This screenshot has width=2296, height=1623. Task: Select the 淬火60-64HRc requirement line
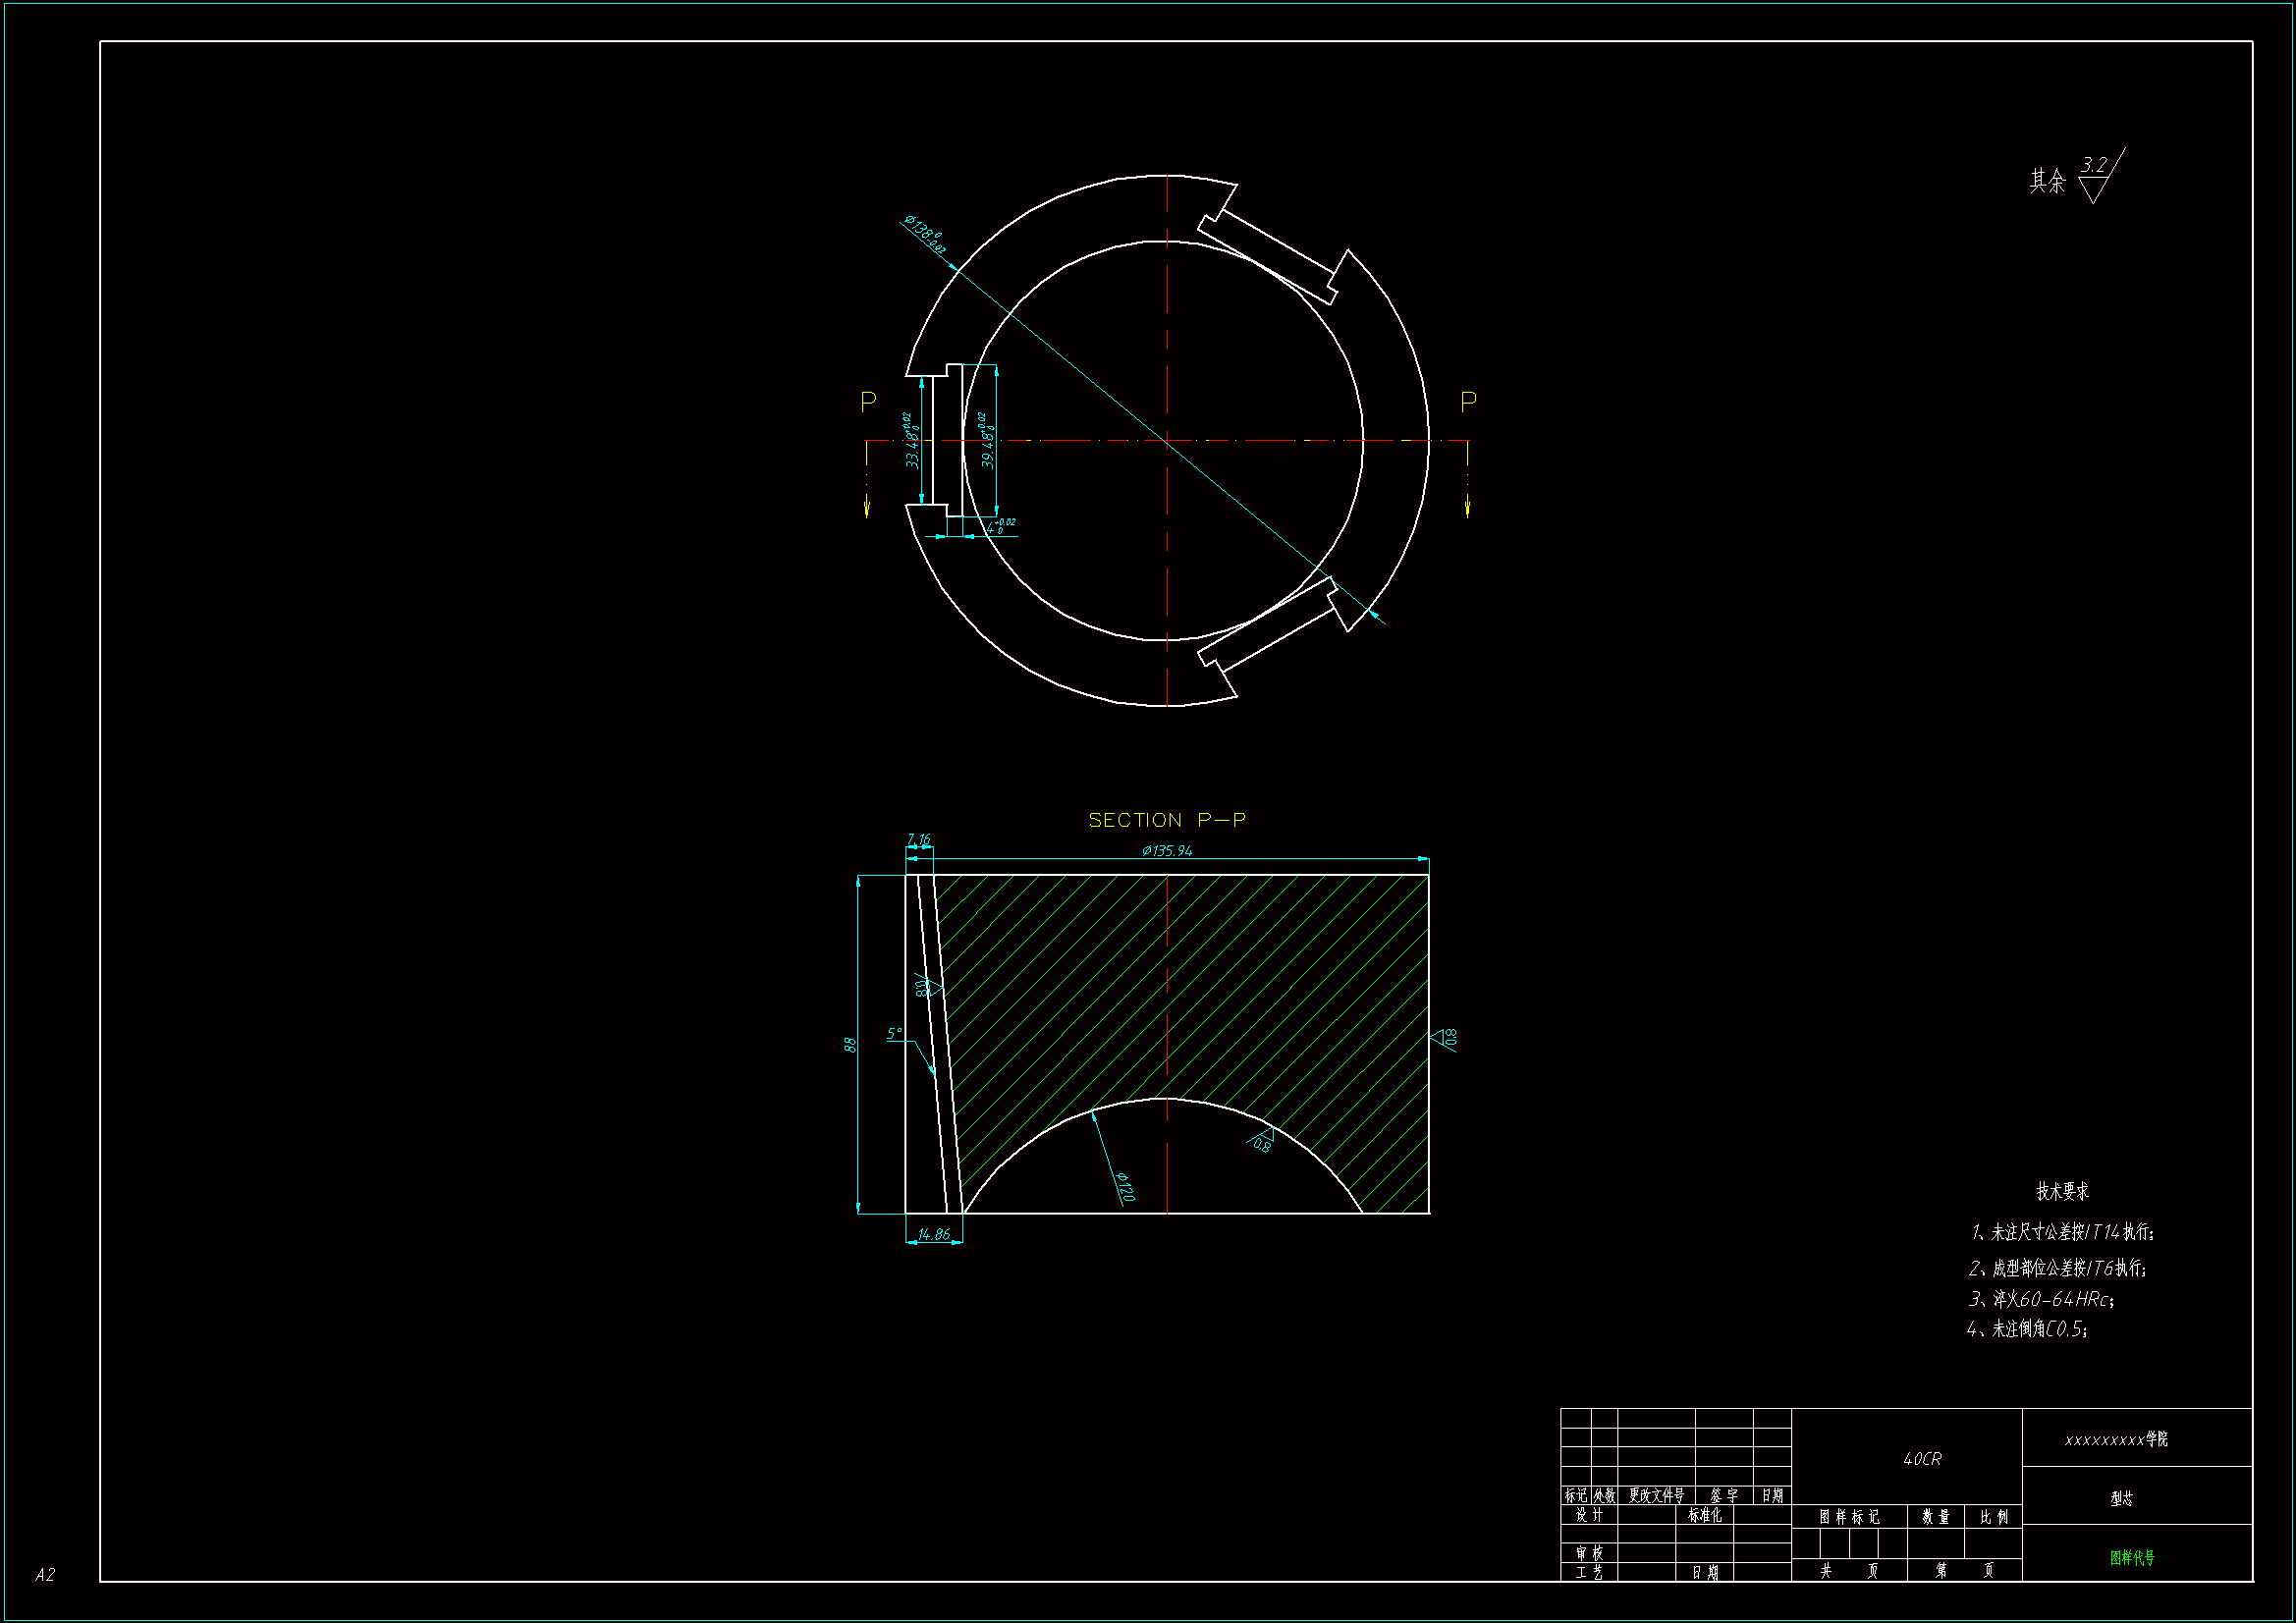[2042, 1299]
